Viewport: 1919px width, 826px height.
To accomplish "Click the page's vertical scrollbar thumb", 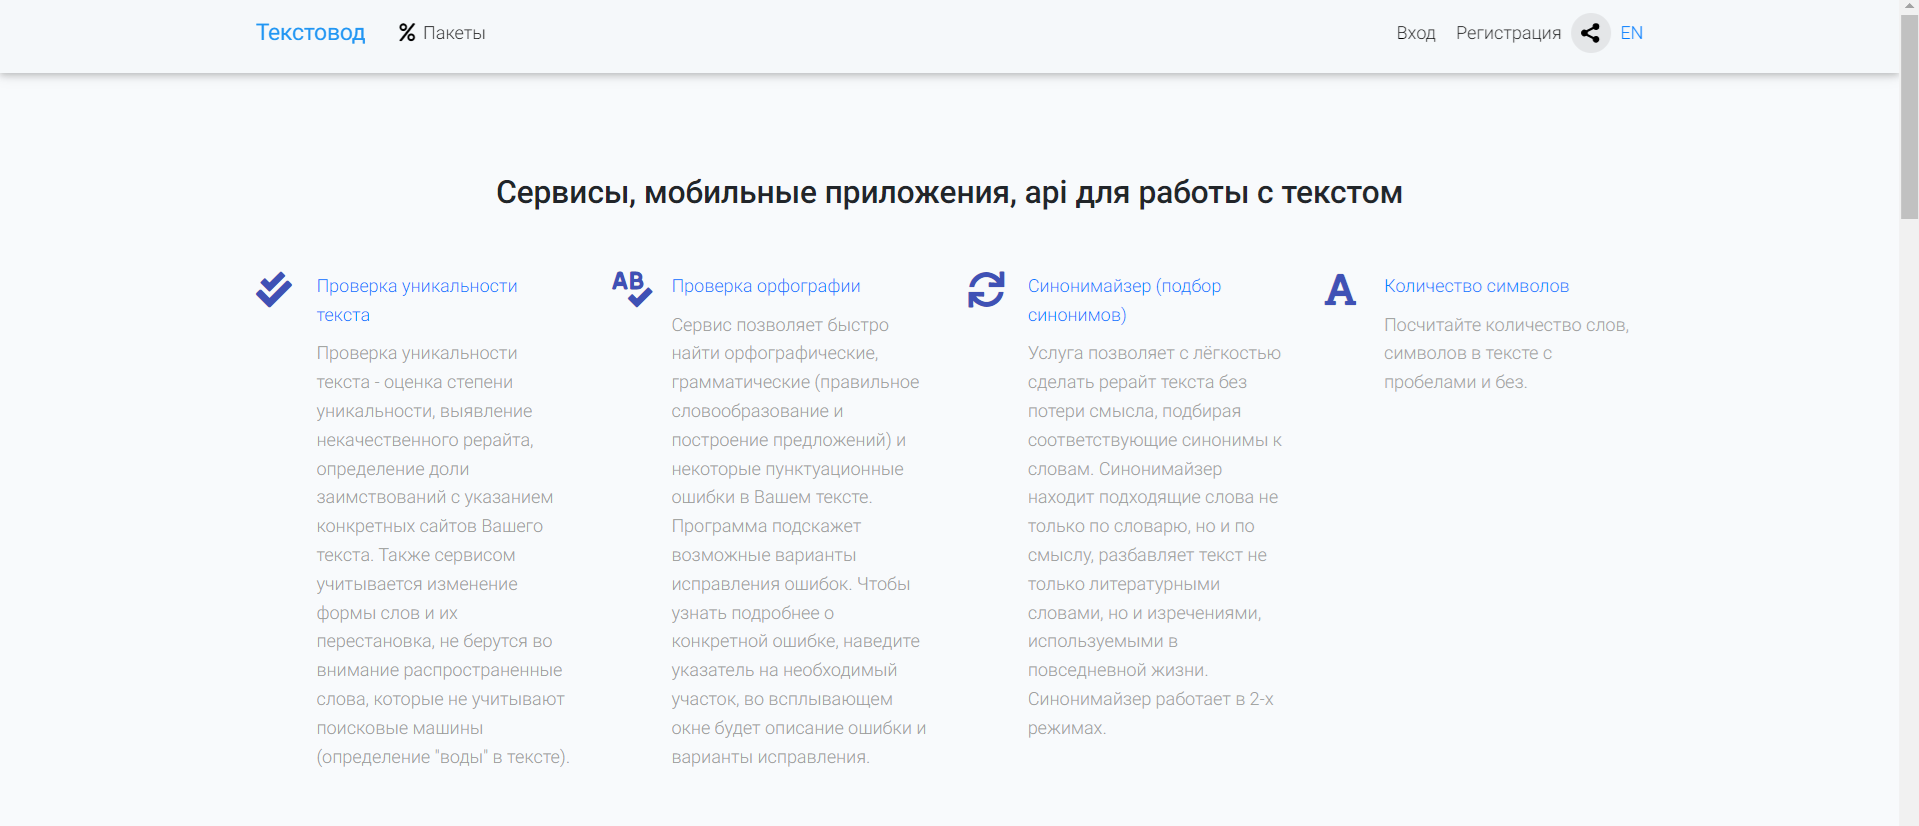I will (x=1909, y=115).
